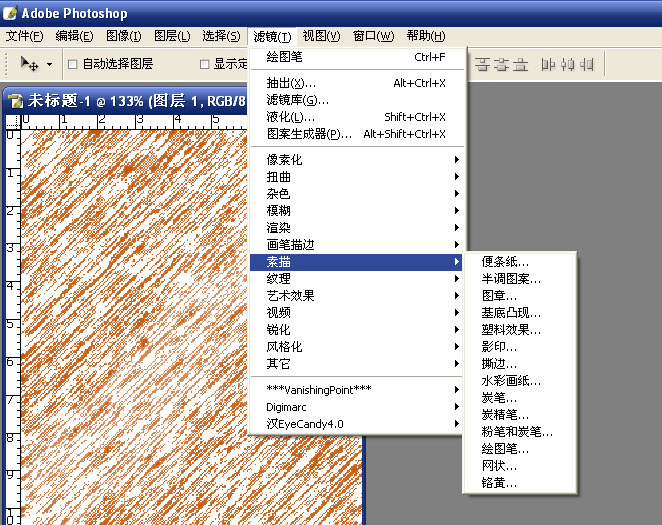The image size is (662, 525).
Task: Click the highlighted 素描 menu item
Action: [356, 262]
